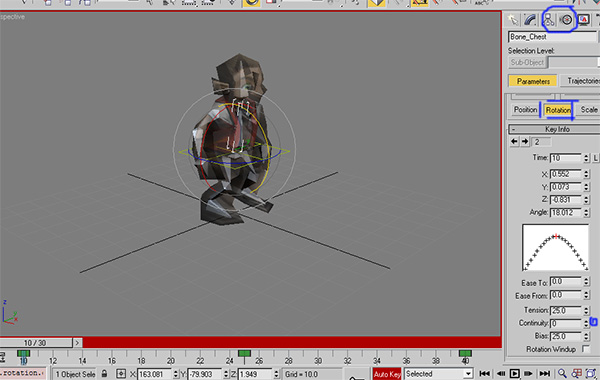Activate the Zoom viewport tool

pos(562,373)
